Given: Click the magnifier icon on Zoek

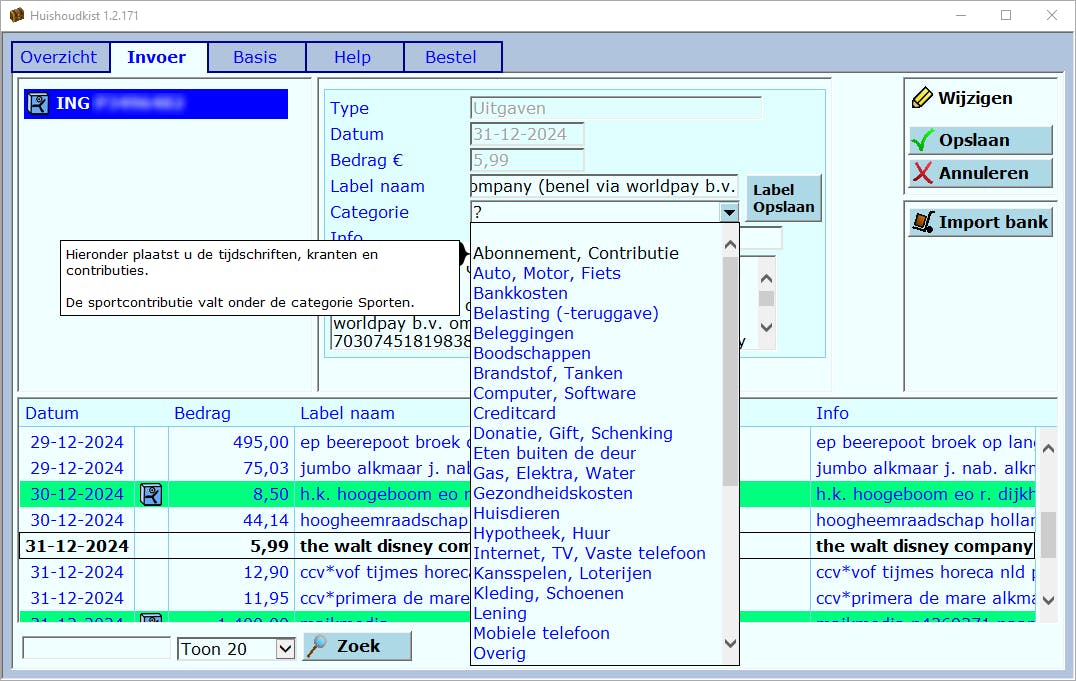Looking at the screenshot, I should (317, 646).
